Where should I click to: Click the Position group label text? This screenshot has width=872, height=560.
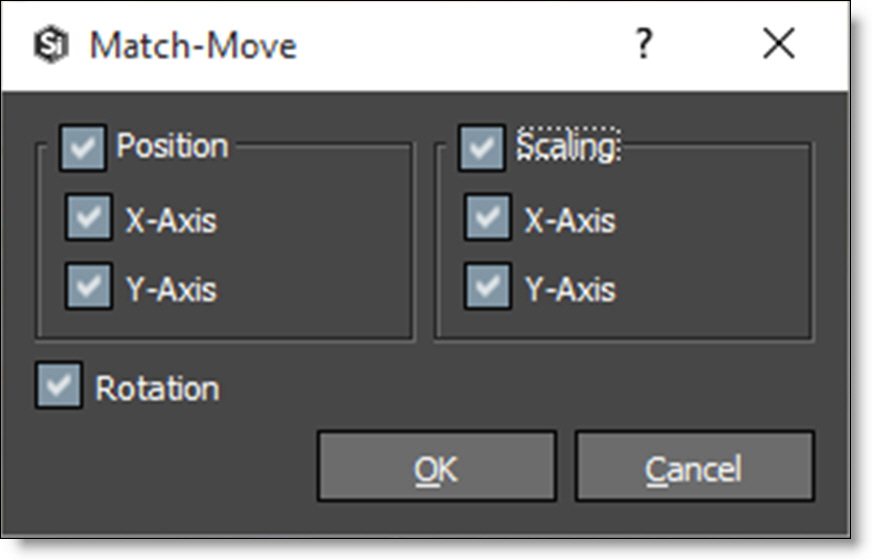point(172,146)
